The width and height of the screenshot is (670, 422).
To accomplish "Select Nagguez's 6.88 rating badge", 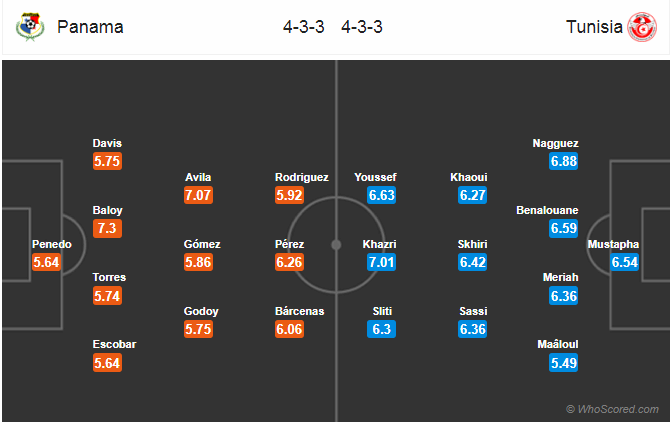I will pyautogui.click(x=564, y=161).
